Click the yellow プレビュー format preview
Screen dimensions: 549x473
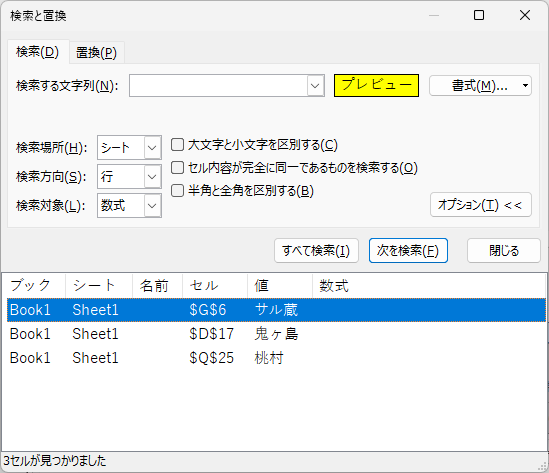[376, 85]
